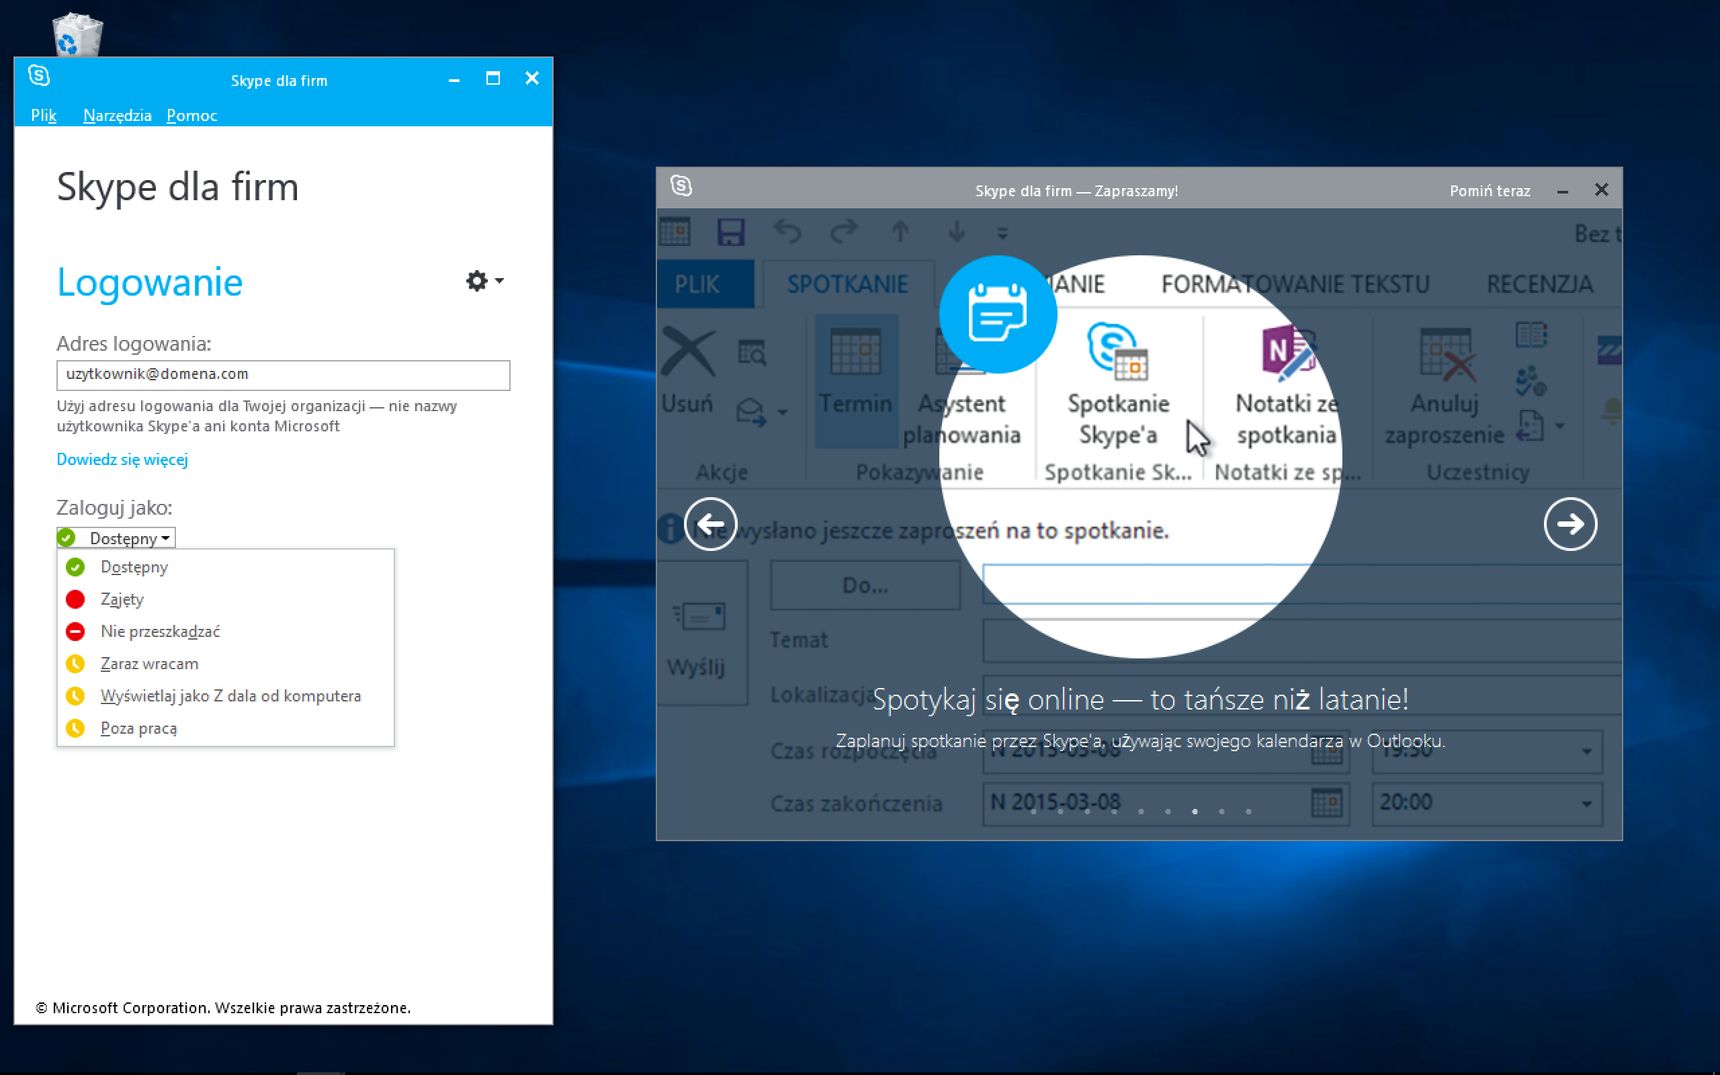The height and width of the screenshot is (1075, 1720).
Task: Click the Adres logowania input field
Action: 283,375
